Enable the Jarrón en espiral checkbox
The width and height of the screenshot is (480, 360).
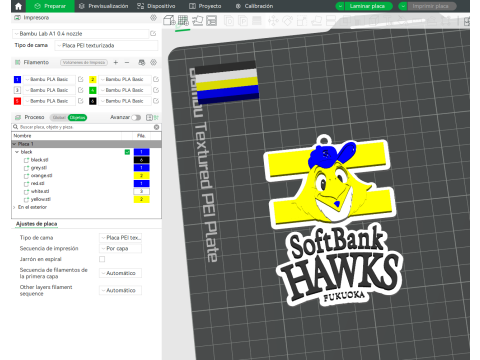(102, 259)
